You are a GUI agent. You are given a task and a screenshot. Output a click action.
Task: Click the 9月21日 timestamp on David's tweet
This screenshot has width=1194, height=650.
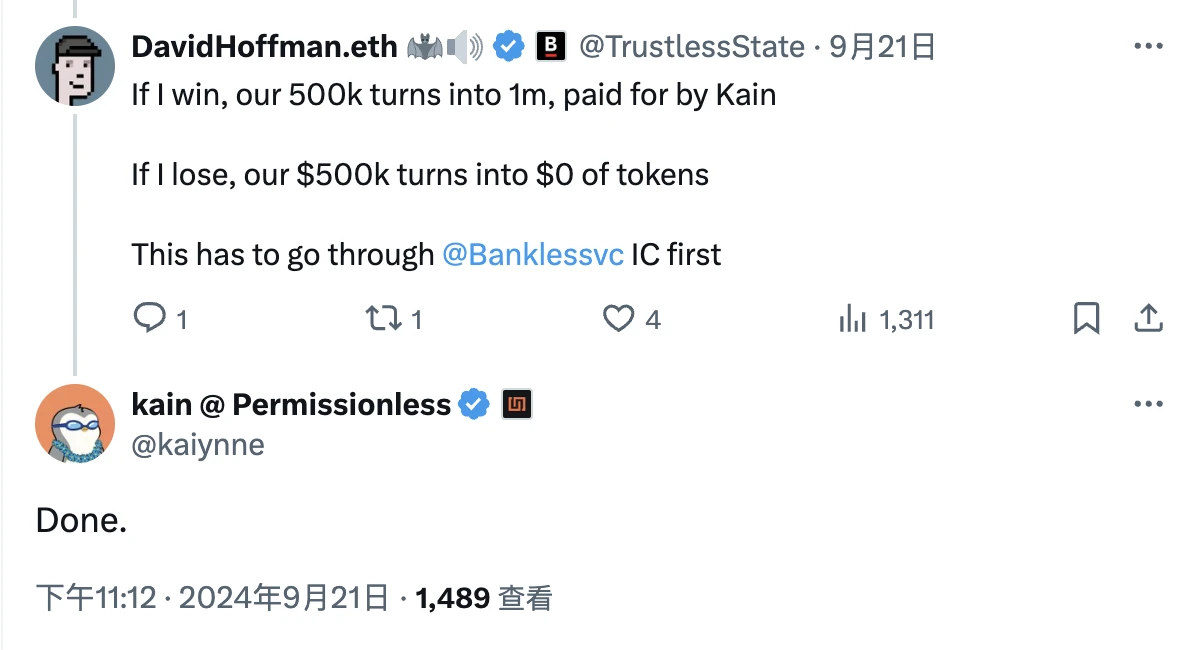(x=884, y=46)
